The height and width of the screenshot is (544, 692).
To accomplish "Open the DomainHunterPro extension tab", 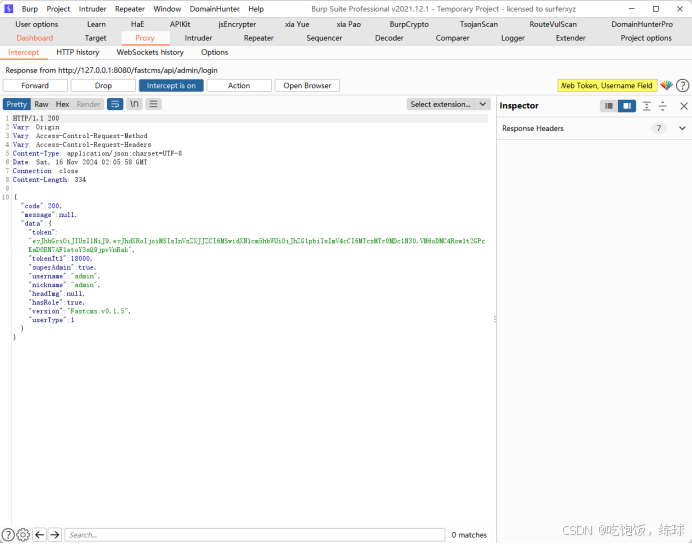I will tap(642, 24).
